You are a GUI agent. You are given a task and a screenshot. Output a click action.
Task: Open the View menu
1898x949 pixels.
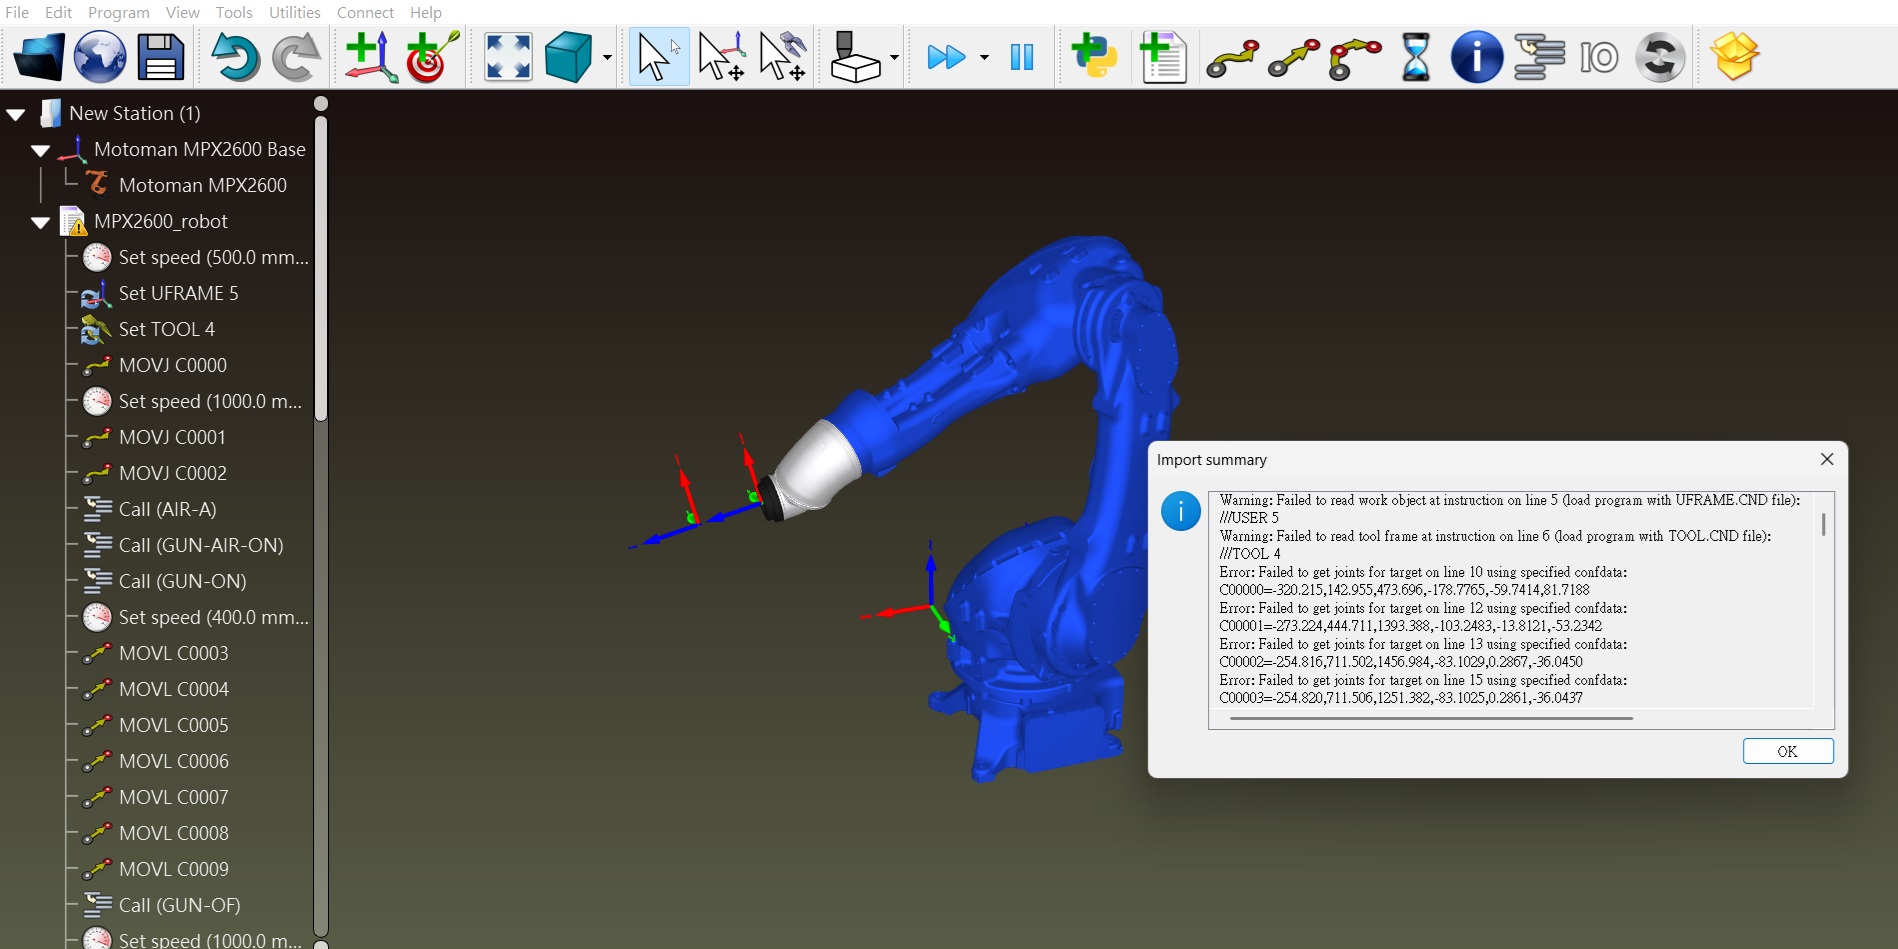[x=183, y=12]
